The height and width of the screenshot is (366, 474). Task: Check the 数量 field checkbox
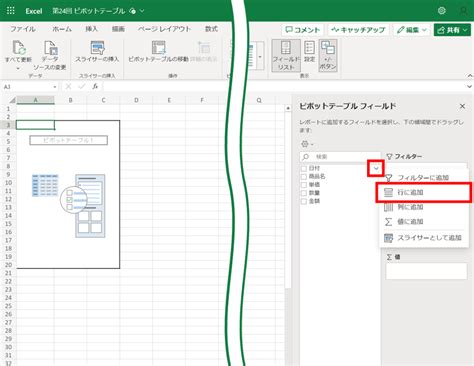tap(304, 193)
